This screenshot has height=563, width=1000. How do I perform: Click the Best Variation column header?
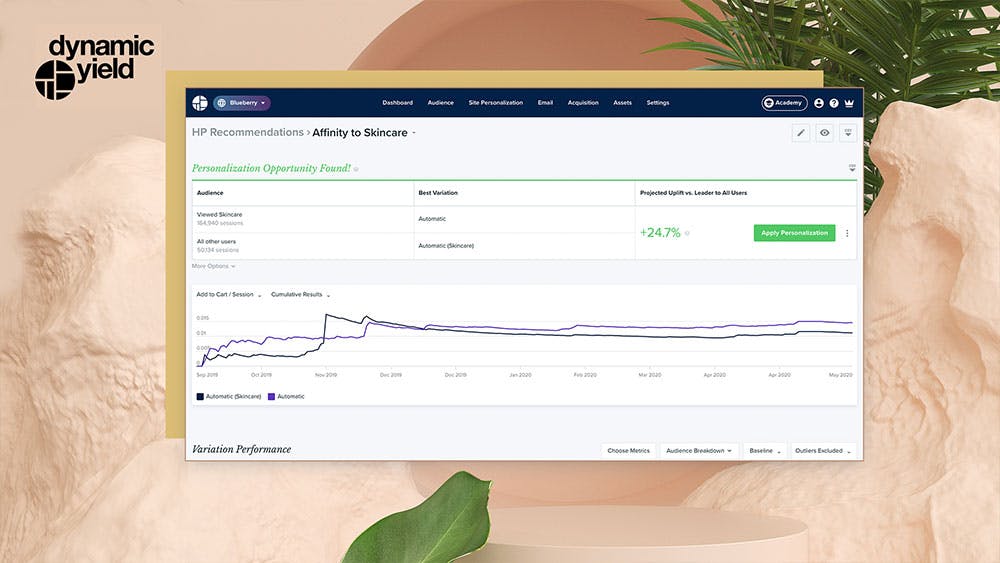[438, 193]
